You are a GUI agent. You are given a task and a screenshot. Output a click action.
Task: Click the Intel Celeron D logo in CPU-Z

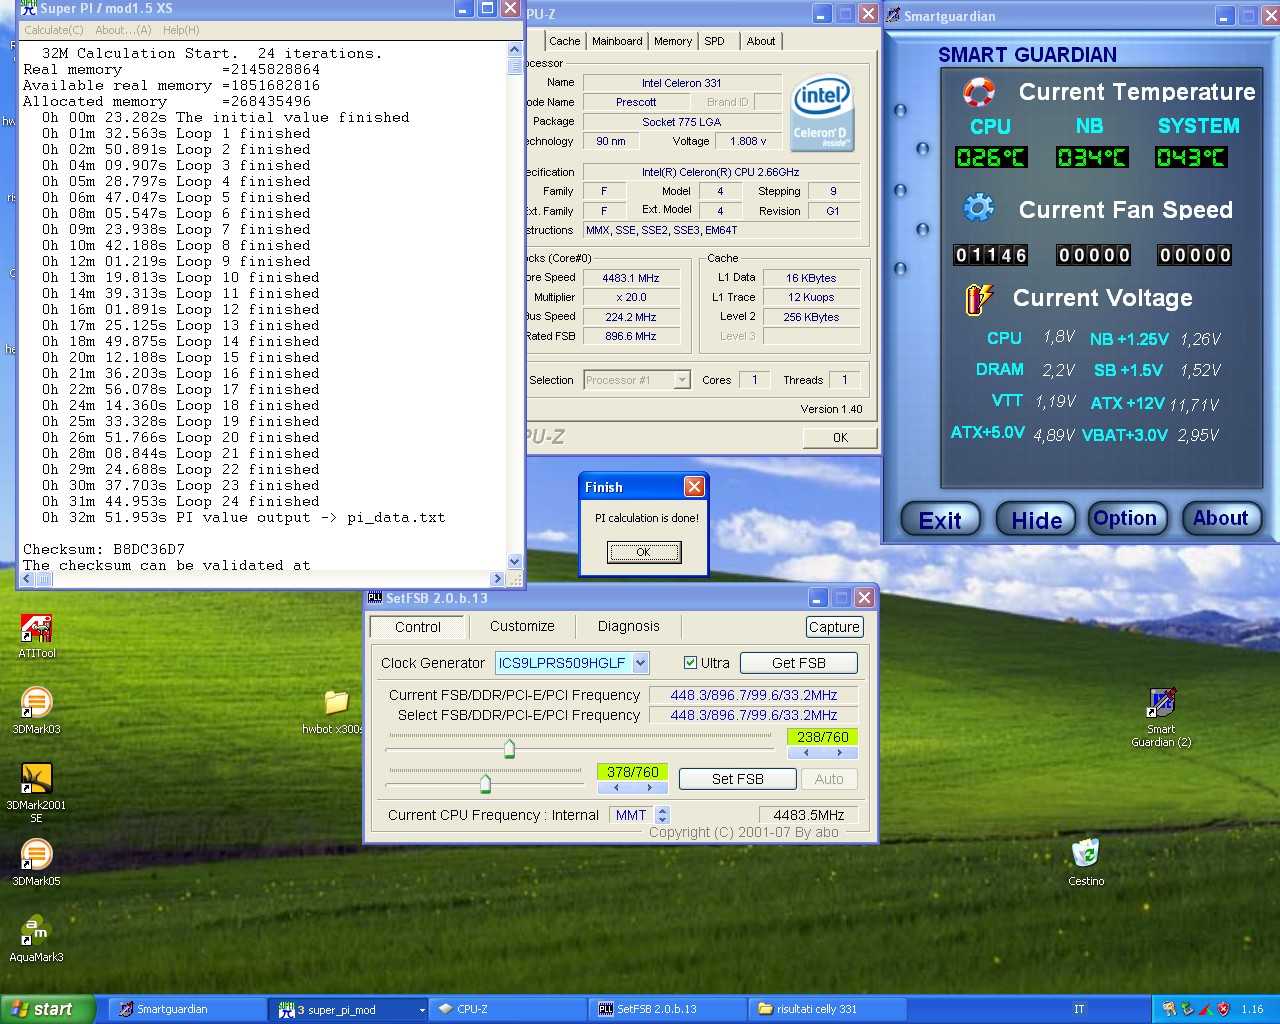tap(822, 113)
